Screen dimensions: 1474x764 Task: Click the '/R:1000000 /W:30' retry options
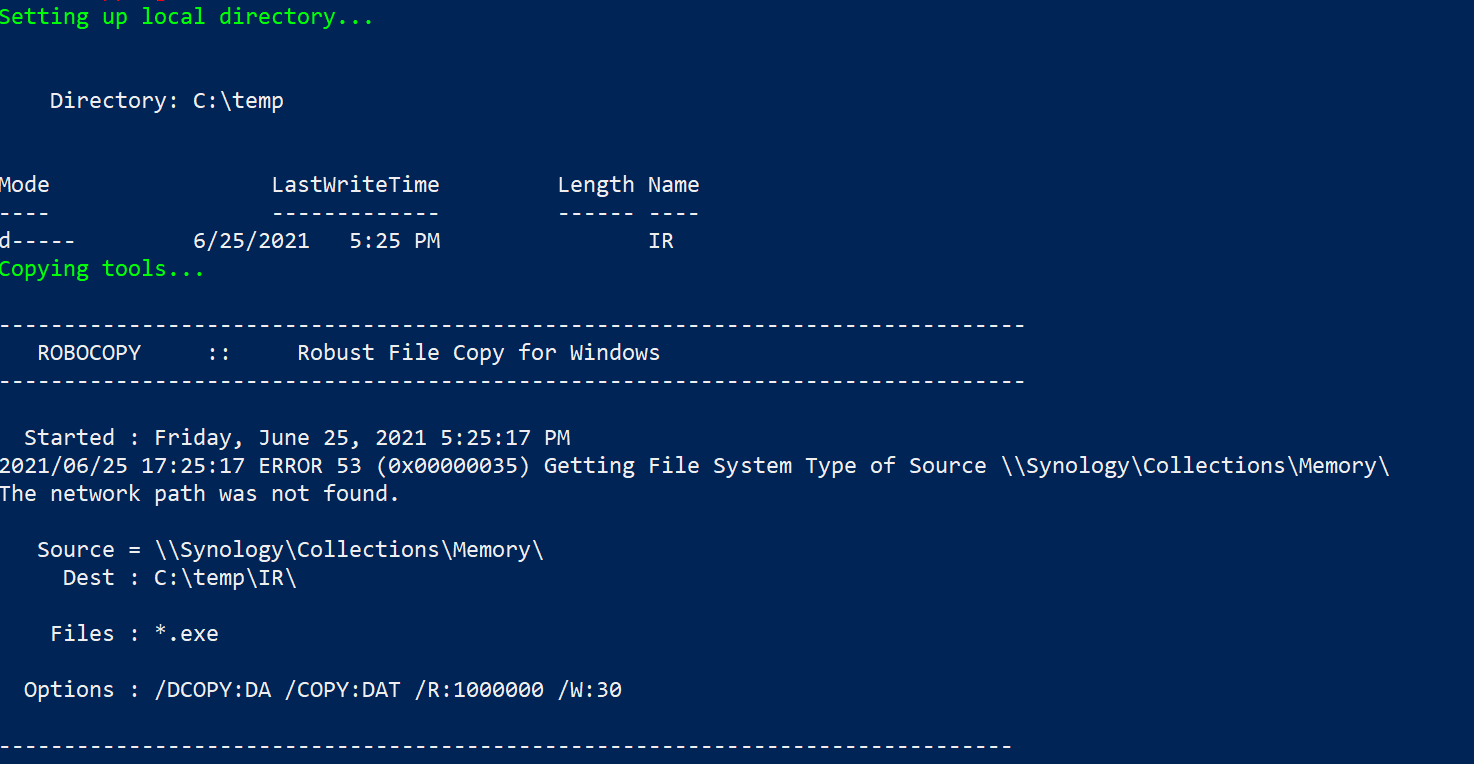pyautogui.click(x=518, y=689)
